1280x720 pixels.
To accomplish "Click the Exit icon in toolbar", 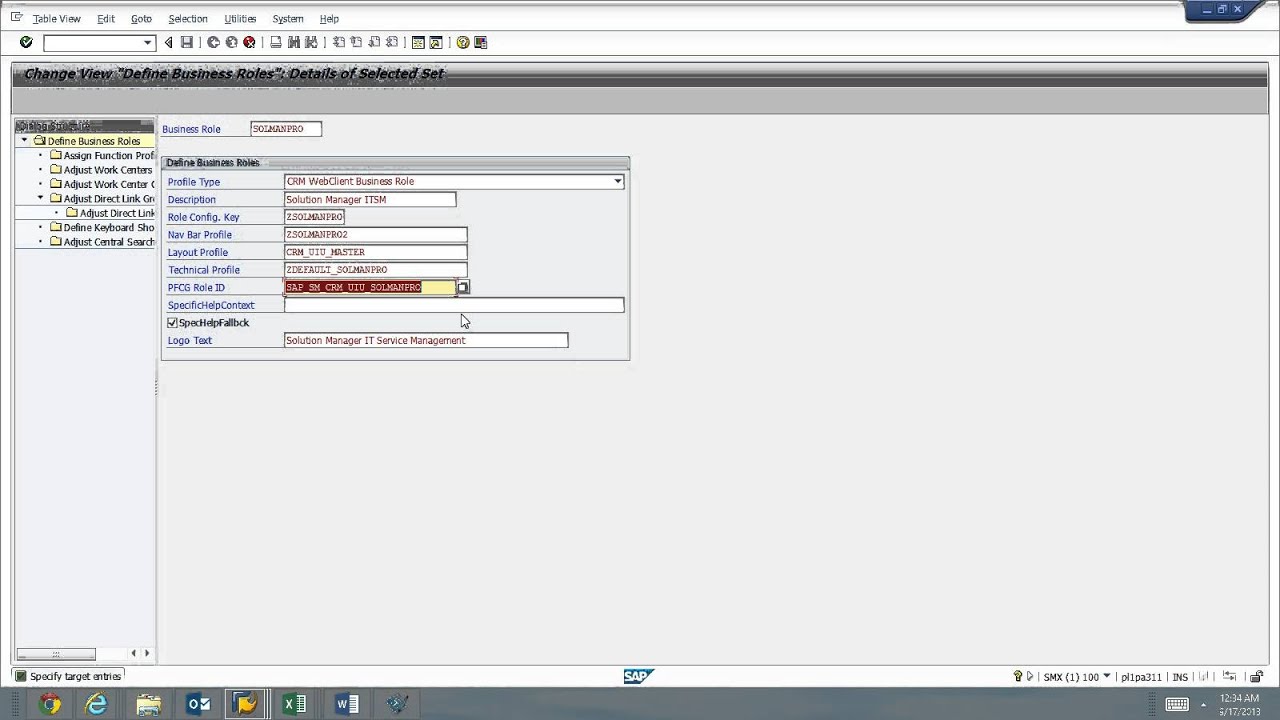I will (x=231, y=42).
